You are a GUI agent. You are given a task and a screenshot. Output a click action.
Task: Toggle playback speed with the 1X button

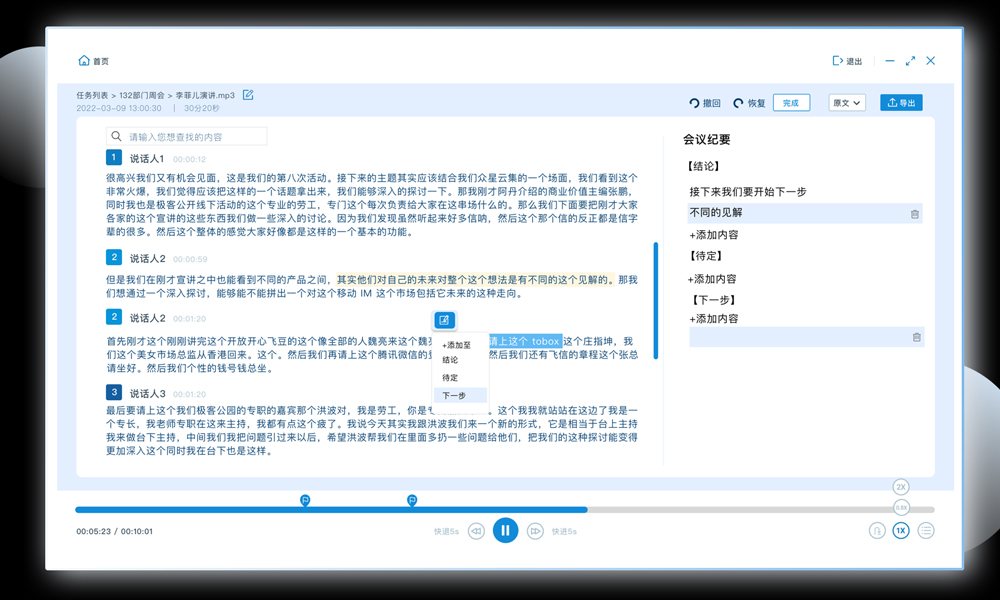tap(901, 531)
